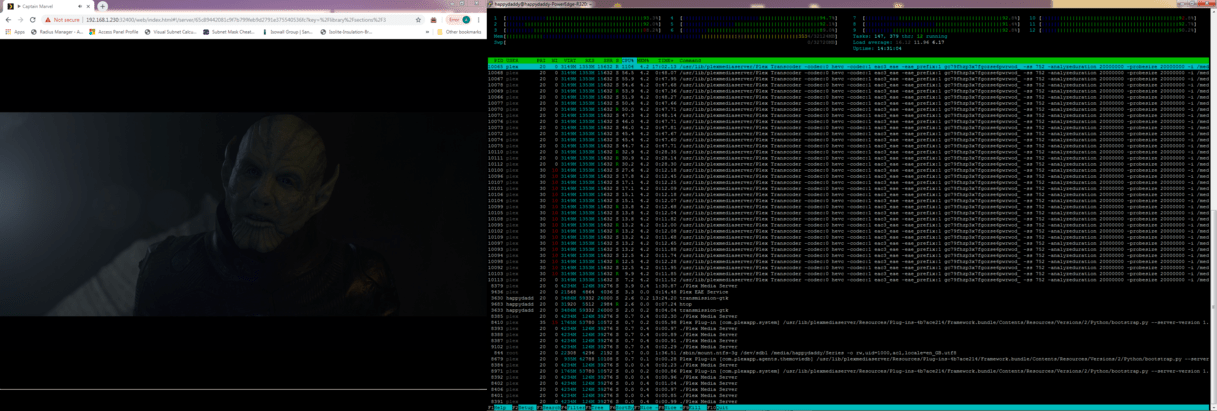The width and height of the screenshot is (1217, 411).
Task: Click the browser back arrow
Action: pos(8,20)
